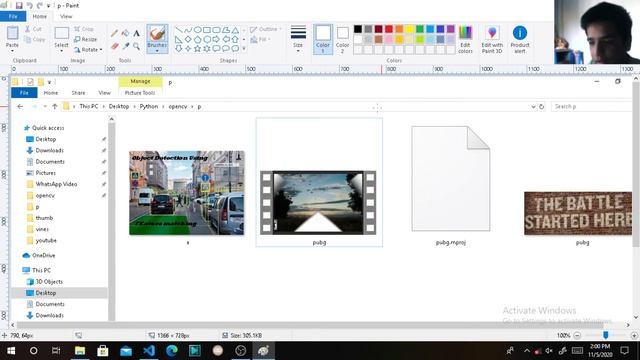Select the Eraser tool
The width and height of the screenshot is (640, 360).
click(115, 47)
